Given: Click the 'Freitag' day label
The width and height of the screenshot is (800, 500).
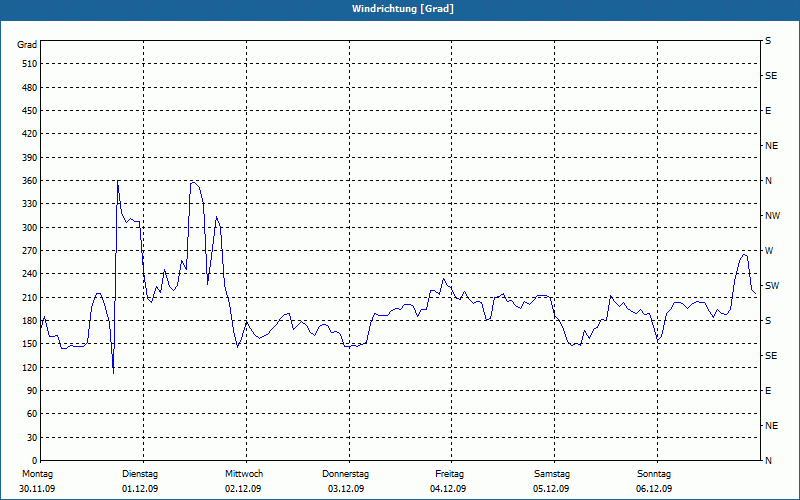Looking at the screenshot, I should coord(449,474).
